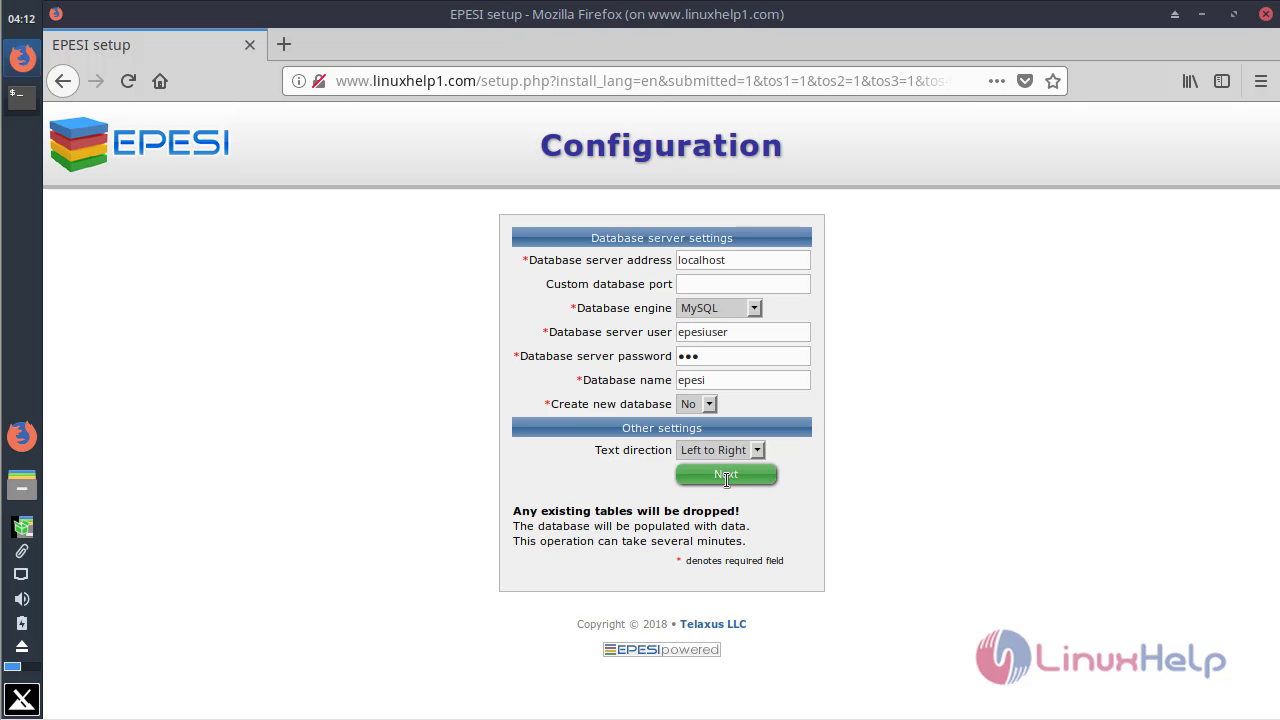This screenshot has width=1280, height=720.
Task: Open the Firefox hamburger menu
Action: coord(1261,81)
